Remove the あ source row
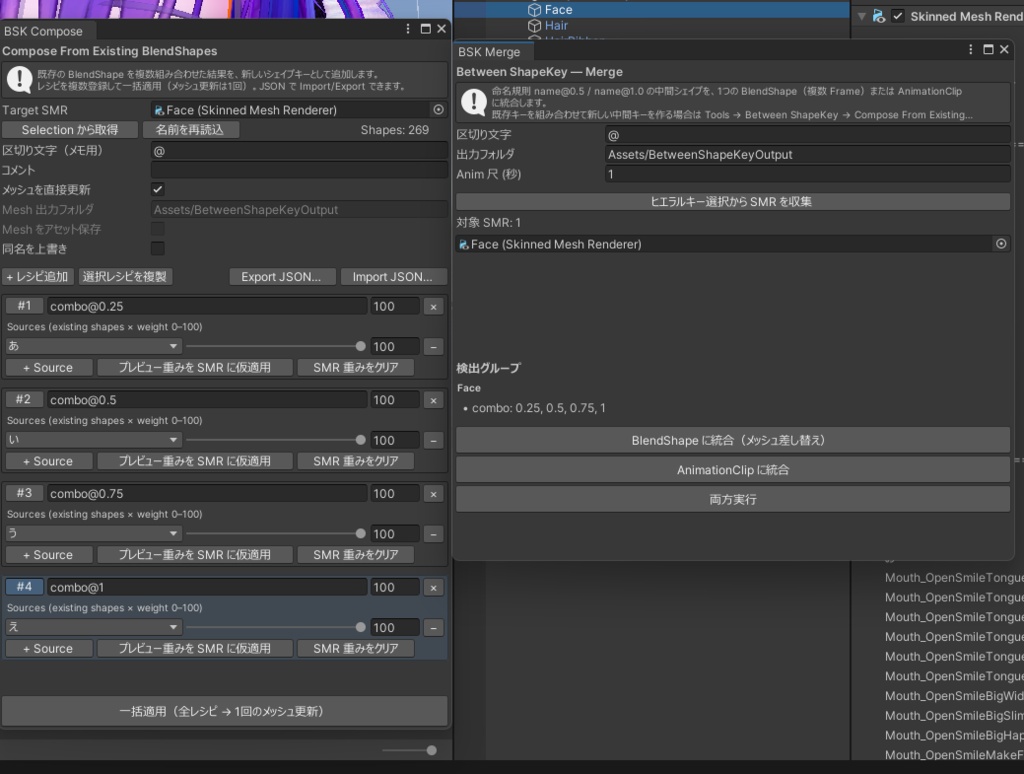This screenshot has width=1024, height=774. coord(434,347)
